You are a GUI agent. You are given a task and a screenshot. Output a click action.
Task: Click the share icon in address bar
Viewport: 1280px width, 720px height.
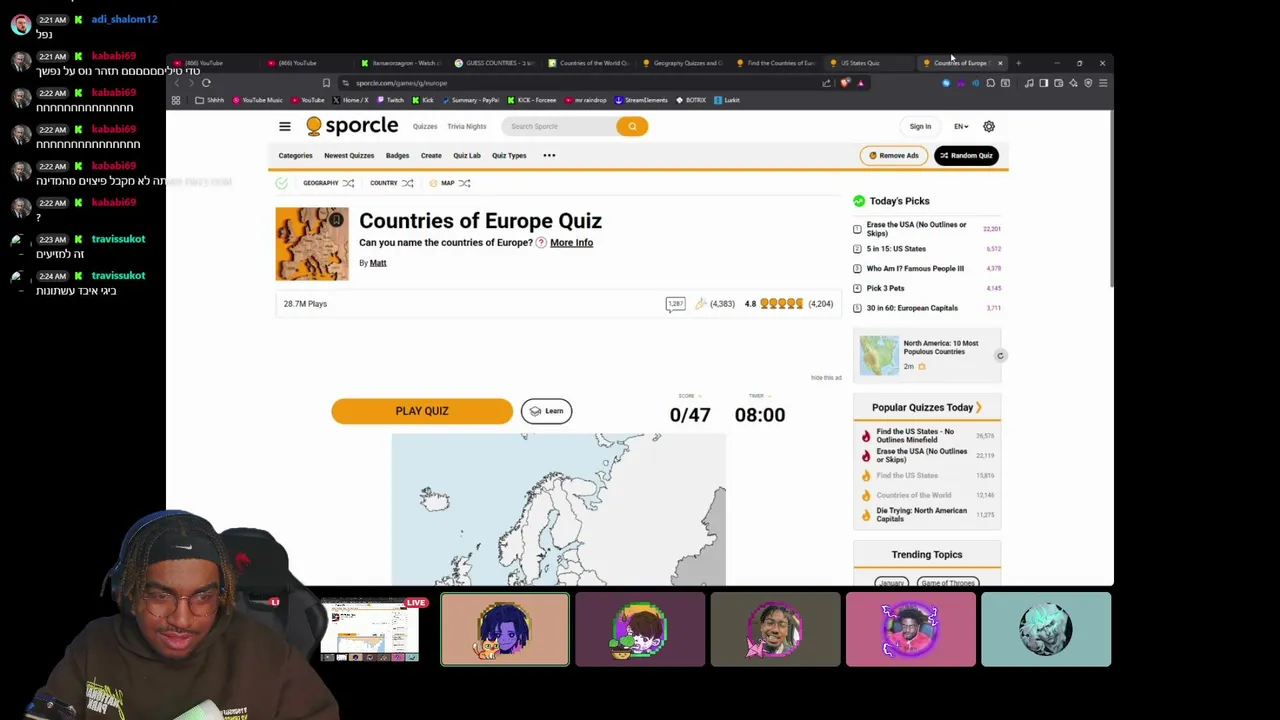point(826,83)
